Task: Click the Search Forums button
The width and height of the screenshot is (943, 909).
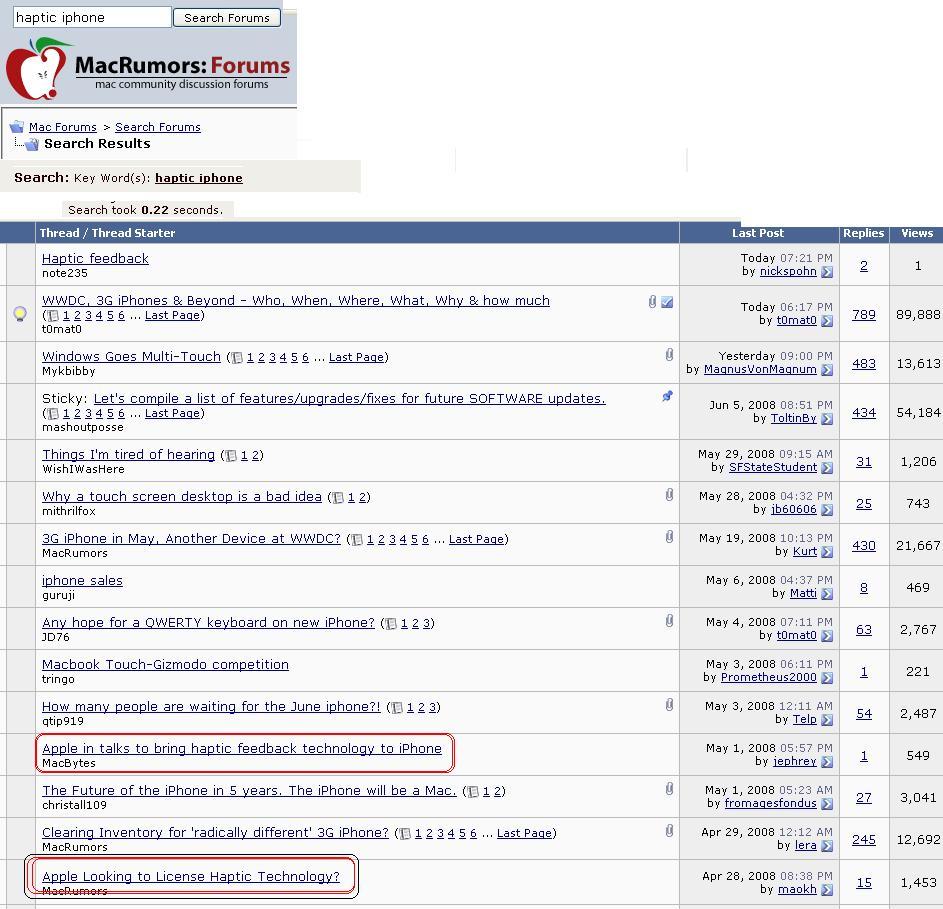Action: [x=227, y=17]
